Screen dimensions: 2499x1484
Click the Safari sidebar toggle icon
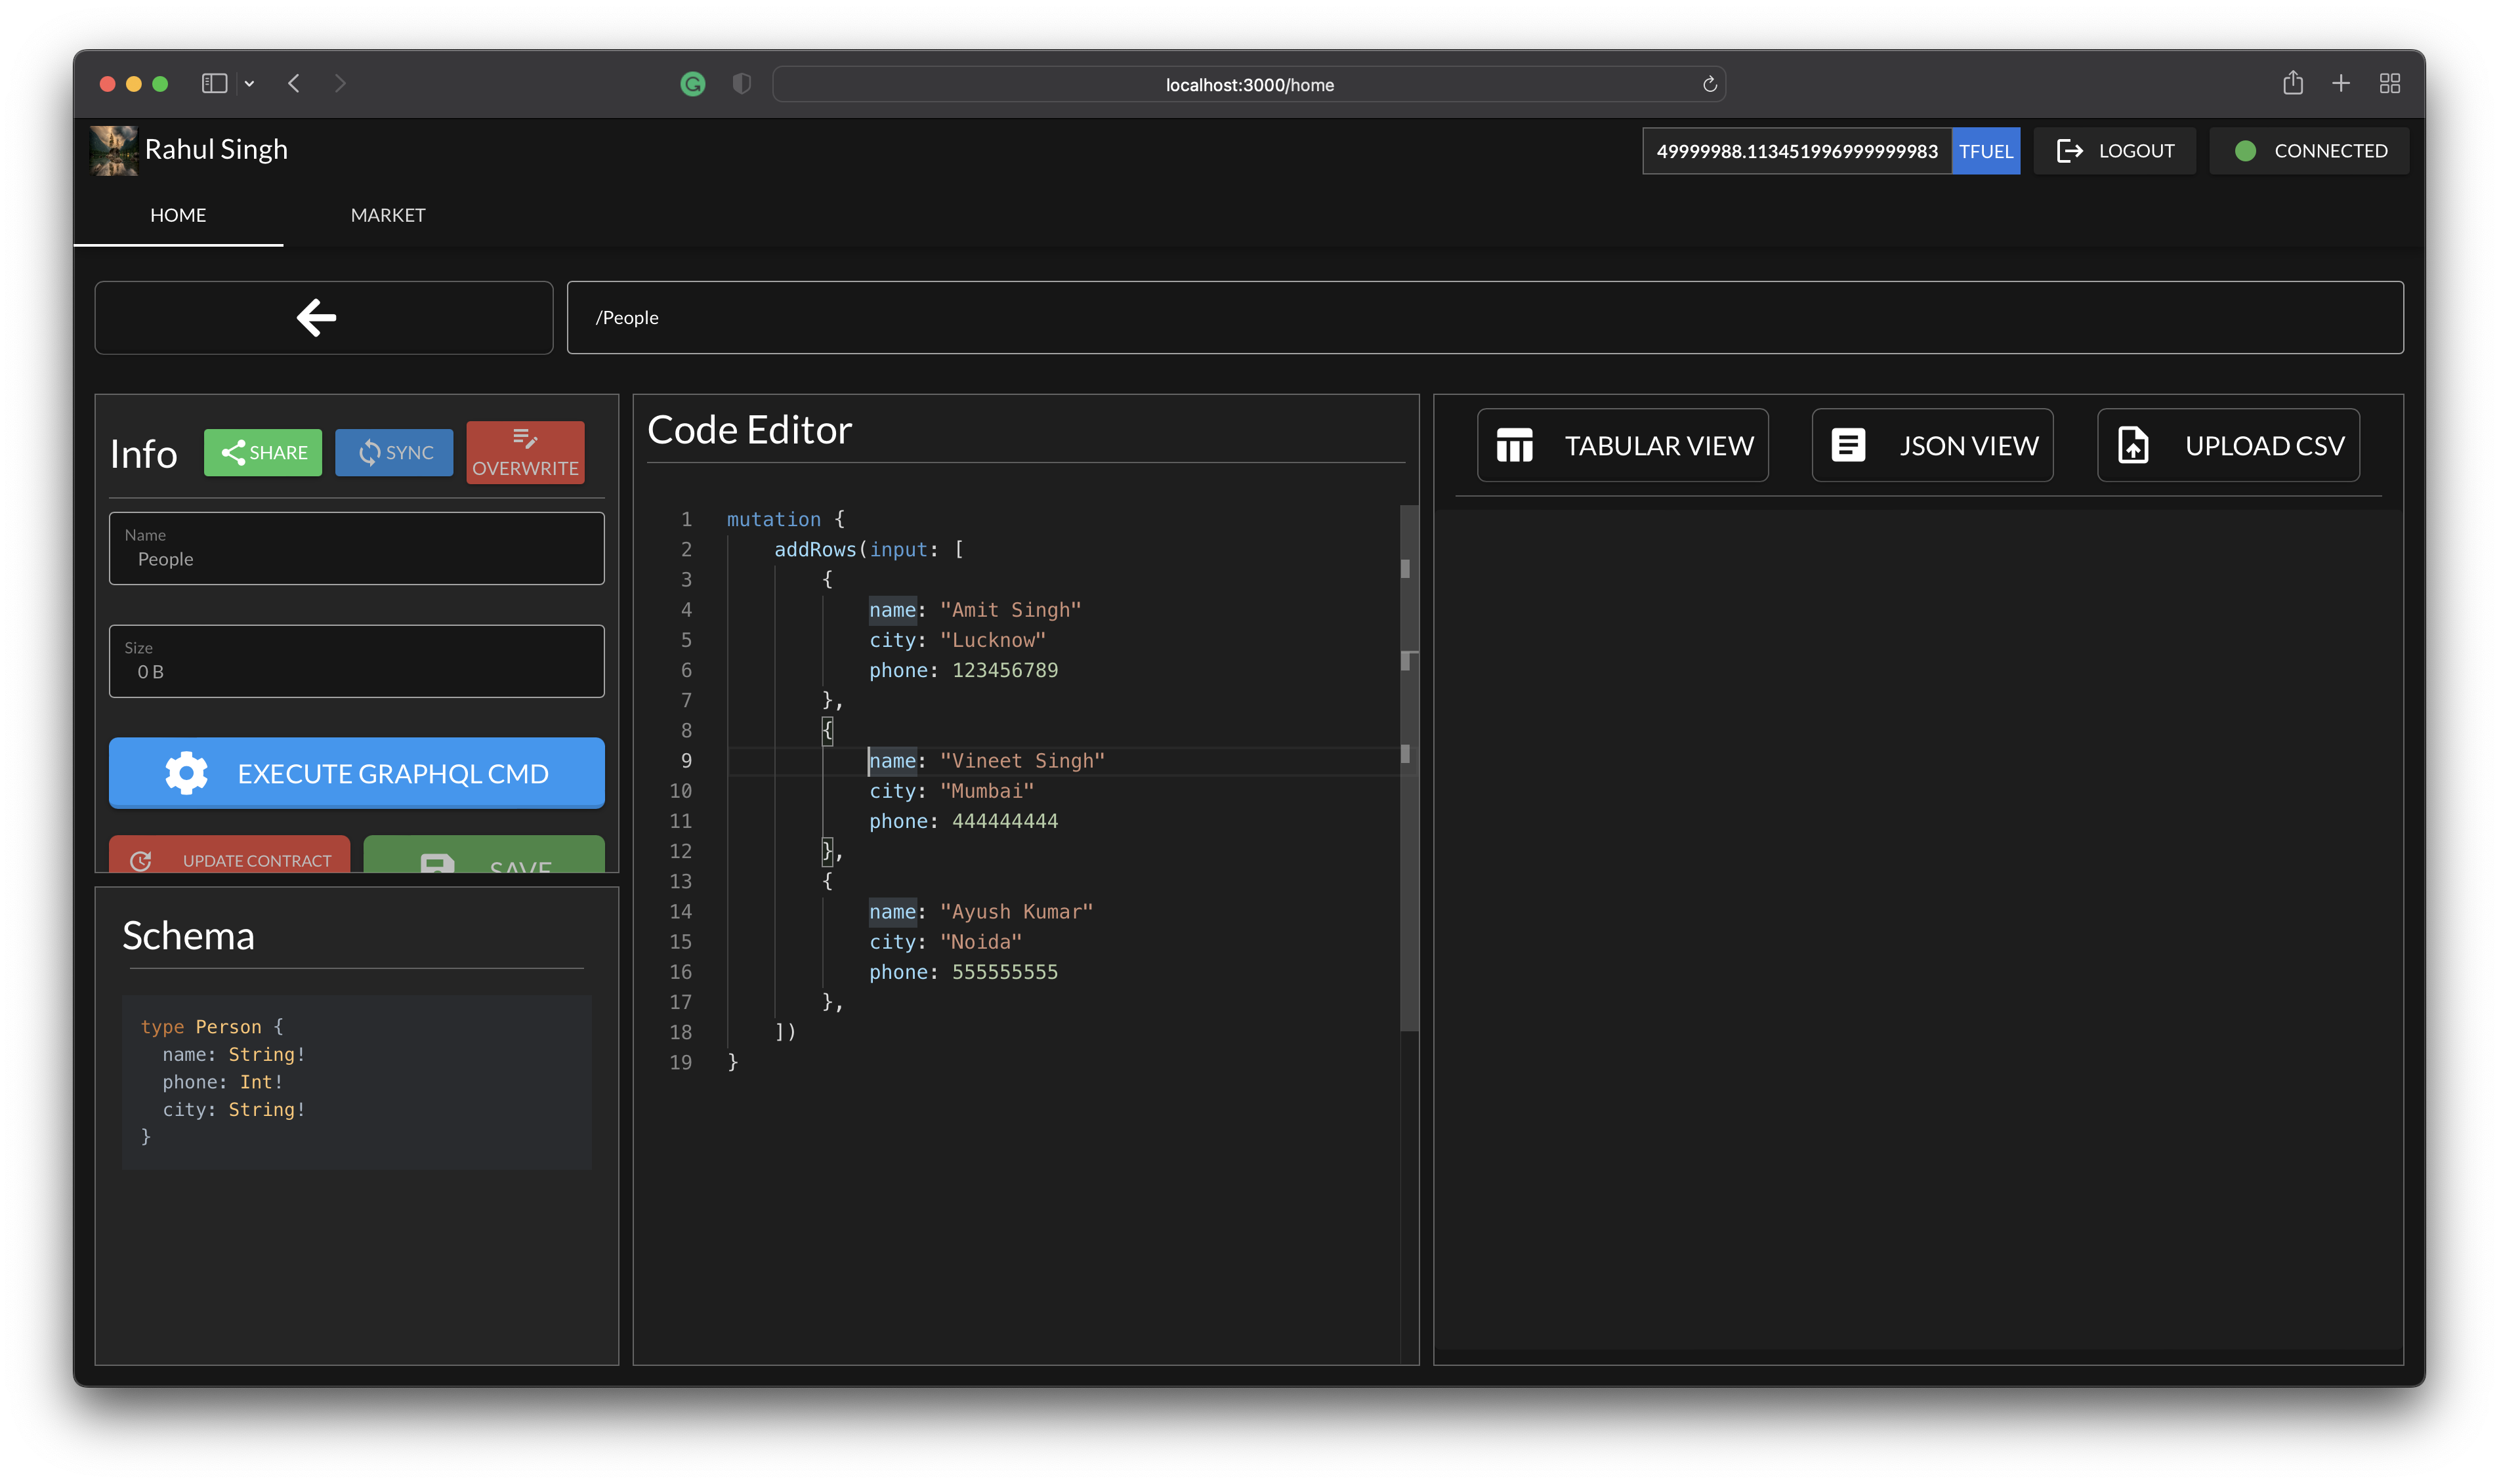click(214, 84)
